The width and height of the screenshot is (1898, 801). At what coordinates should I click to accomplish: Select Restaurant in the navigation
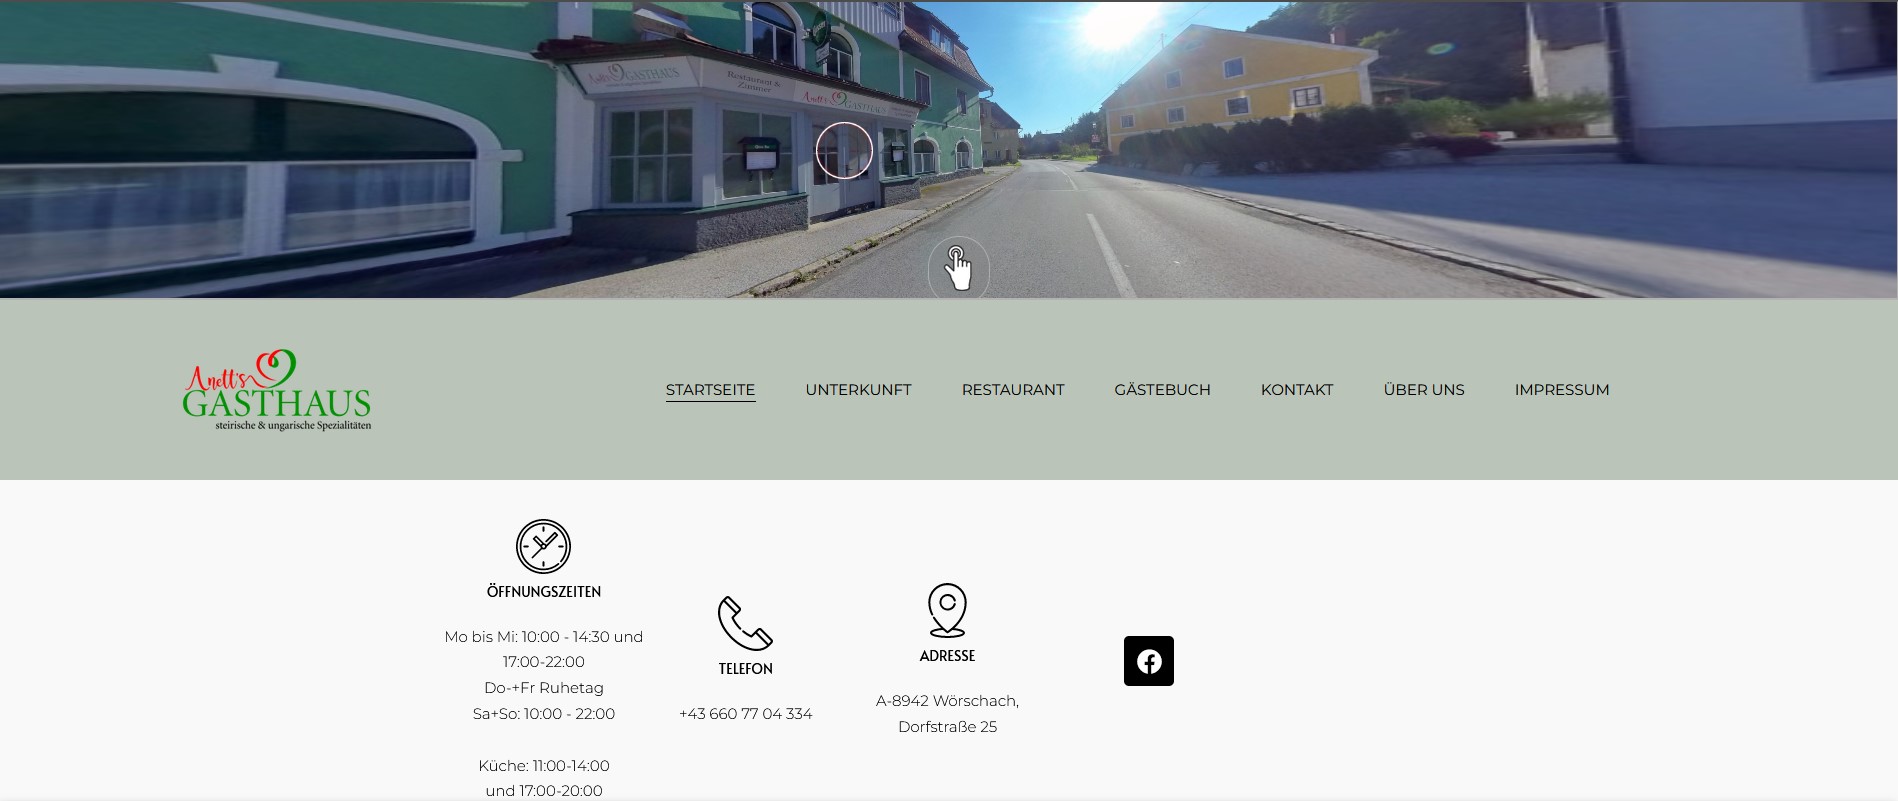point(1012,390)
